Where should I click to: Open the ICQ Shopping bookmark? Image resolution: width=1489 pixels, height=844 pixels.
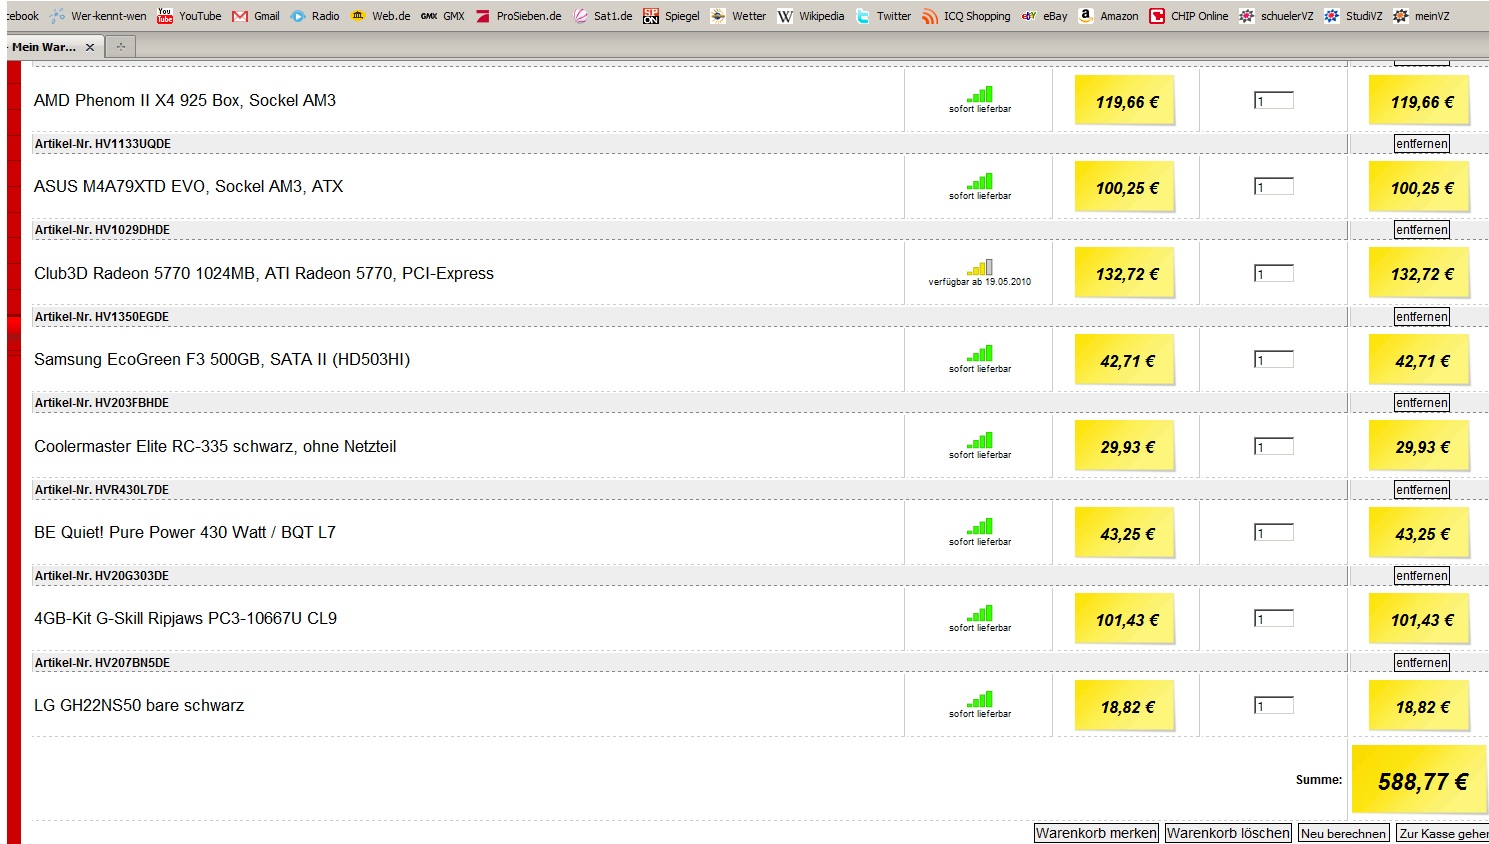coord(966,16)
